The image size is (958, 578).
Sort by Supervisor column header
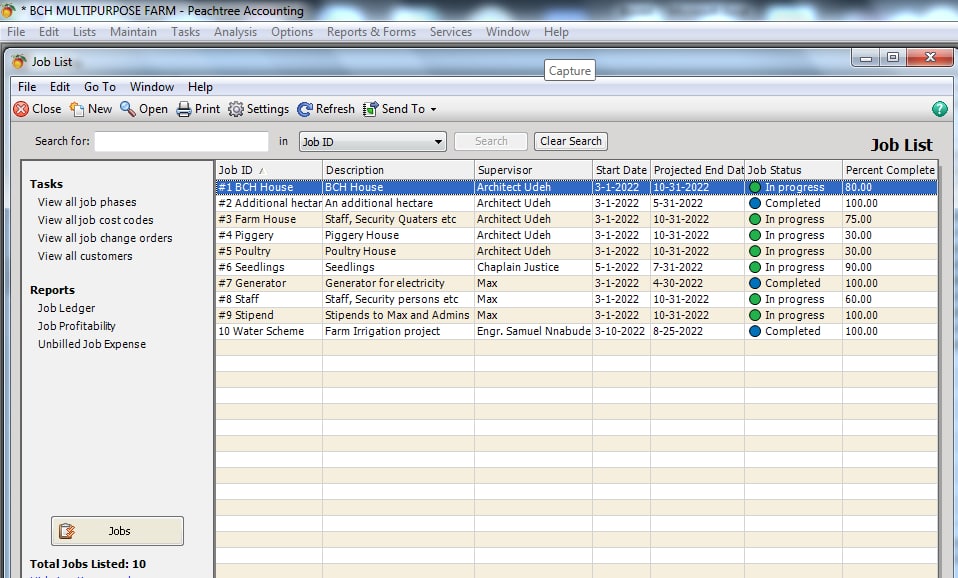[533, 170]
